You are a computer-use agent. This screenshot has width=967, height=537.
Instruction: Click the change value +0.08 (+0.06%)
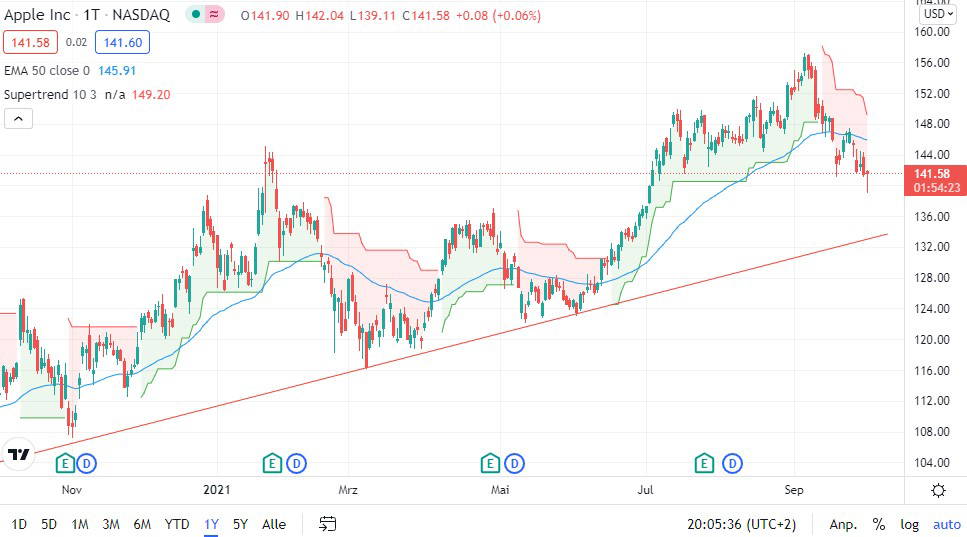click(x=498, y=15)
